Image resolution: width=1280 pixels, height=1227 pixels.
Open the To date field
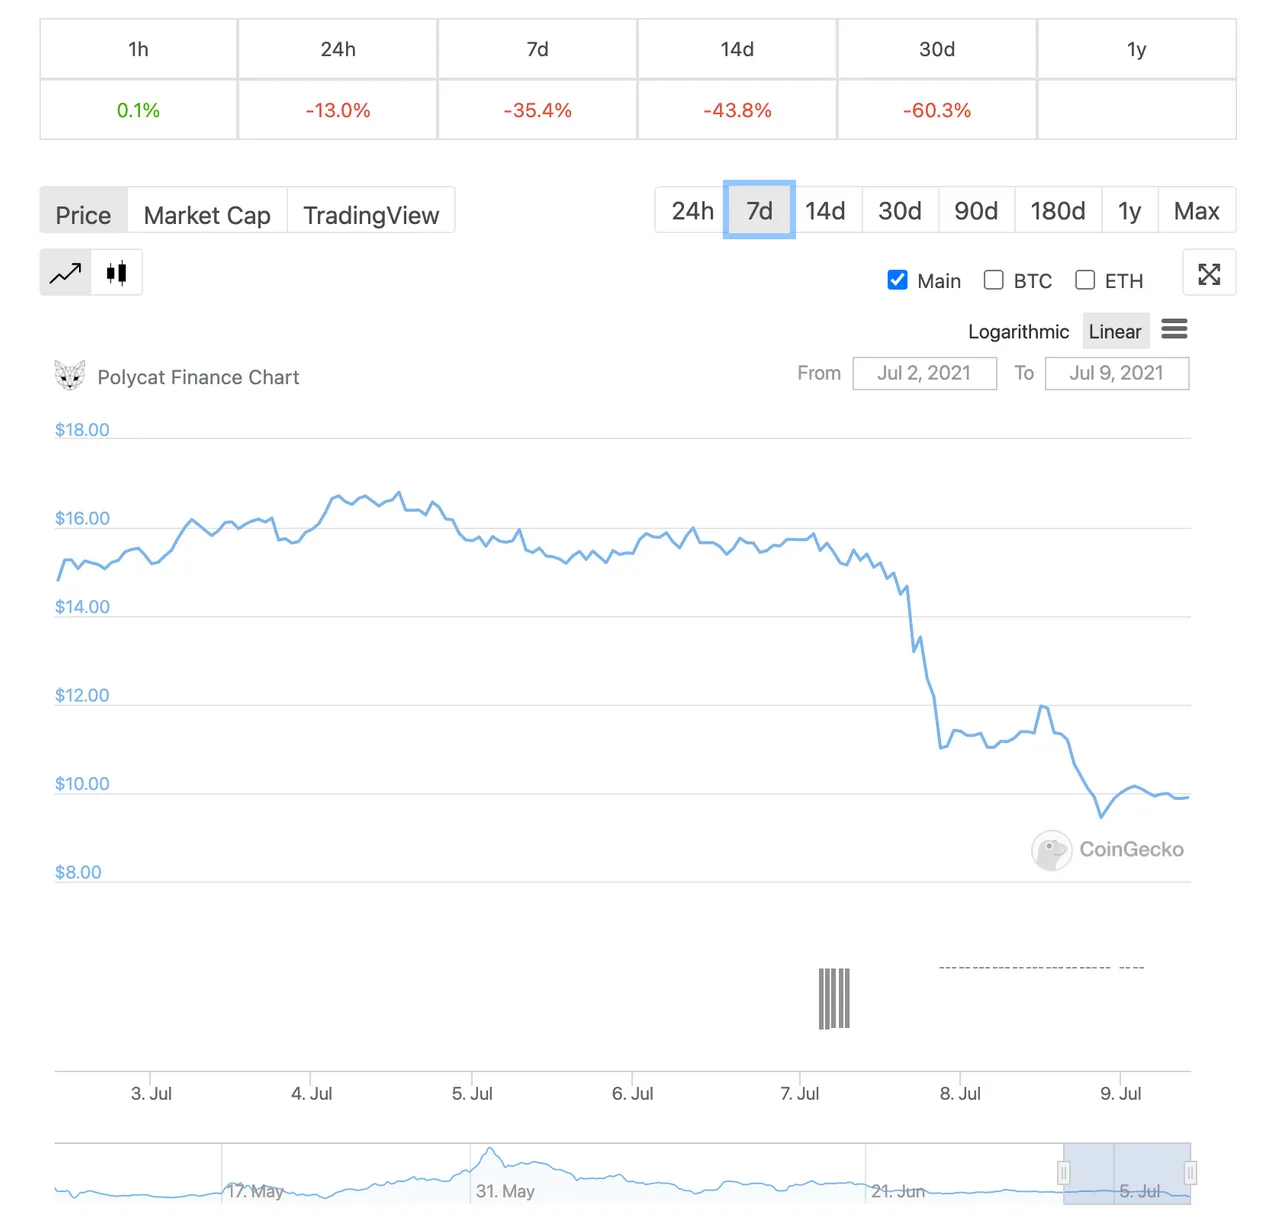[x=1116, y=373]
